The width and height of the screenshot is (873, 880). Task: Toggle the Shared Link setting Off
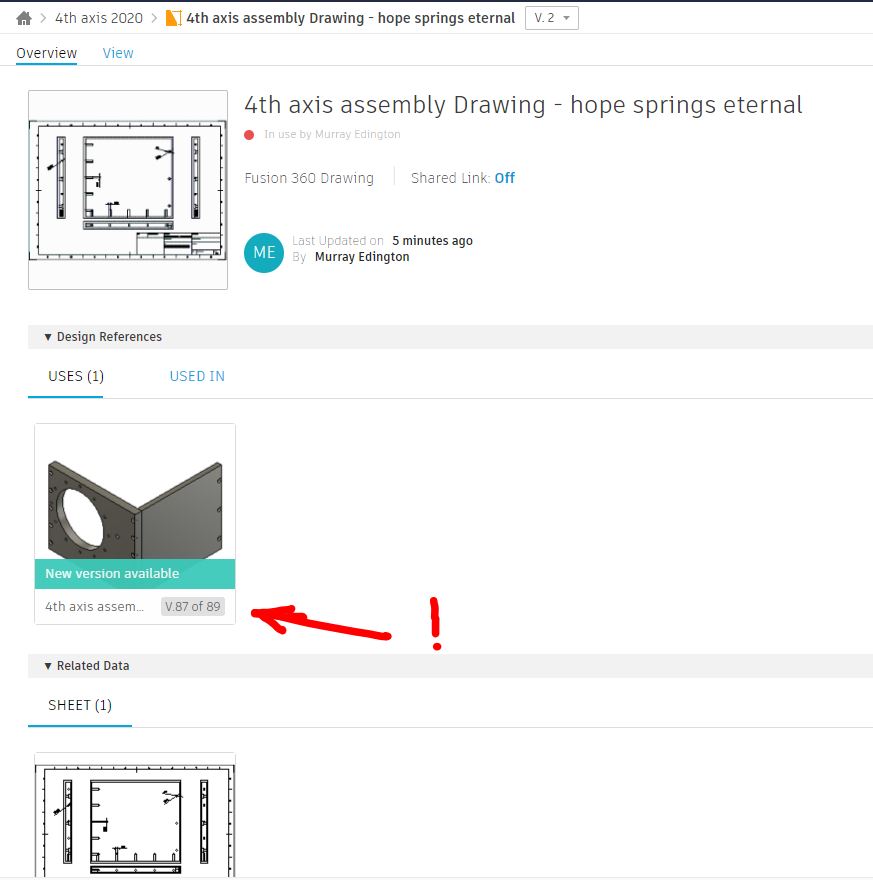point(504,178)
